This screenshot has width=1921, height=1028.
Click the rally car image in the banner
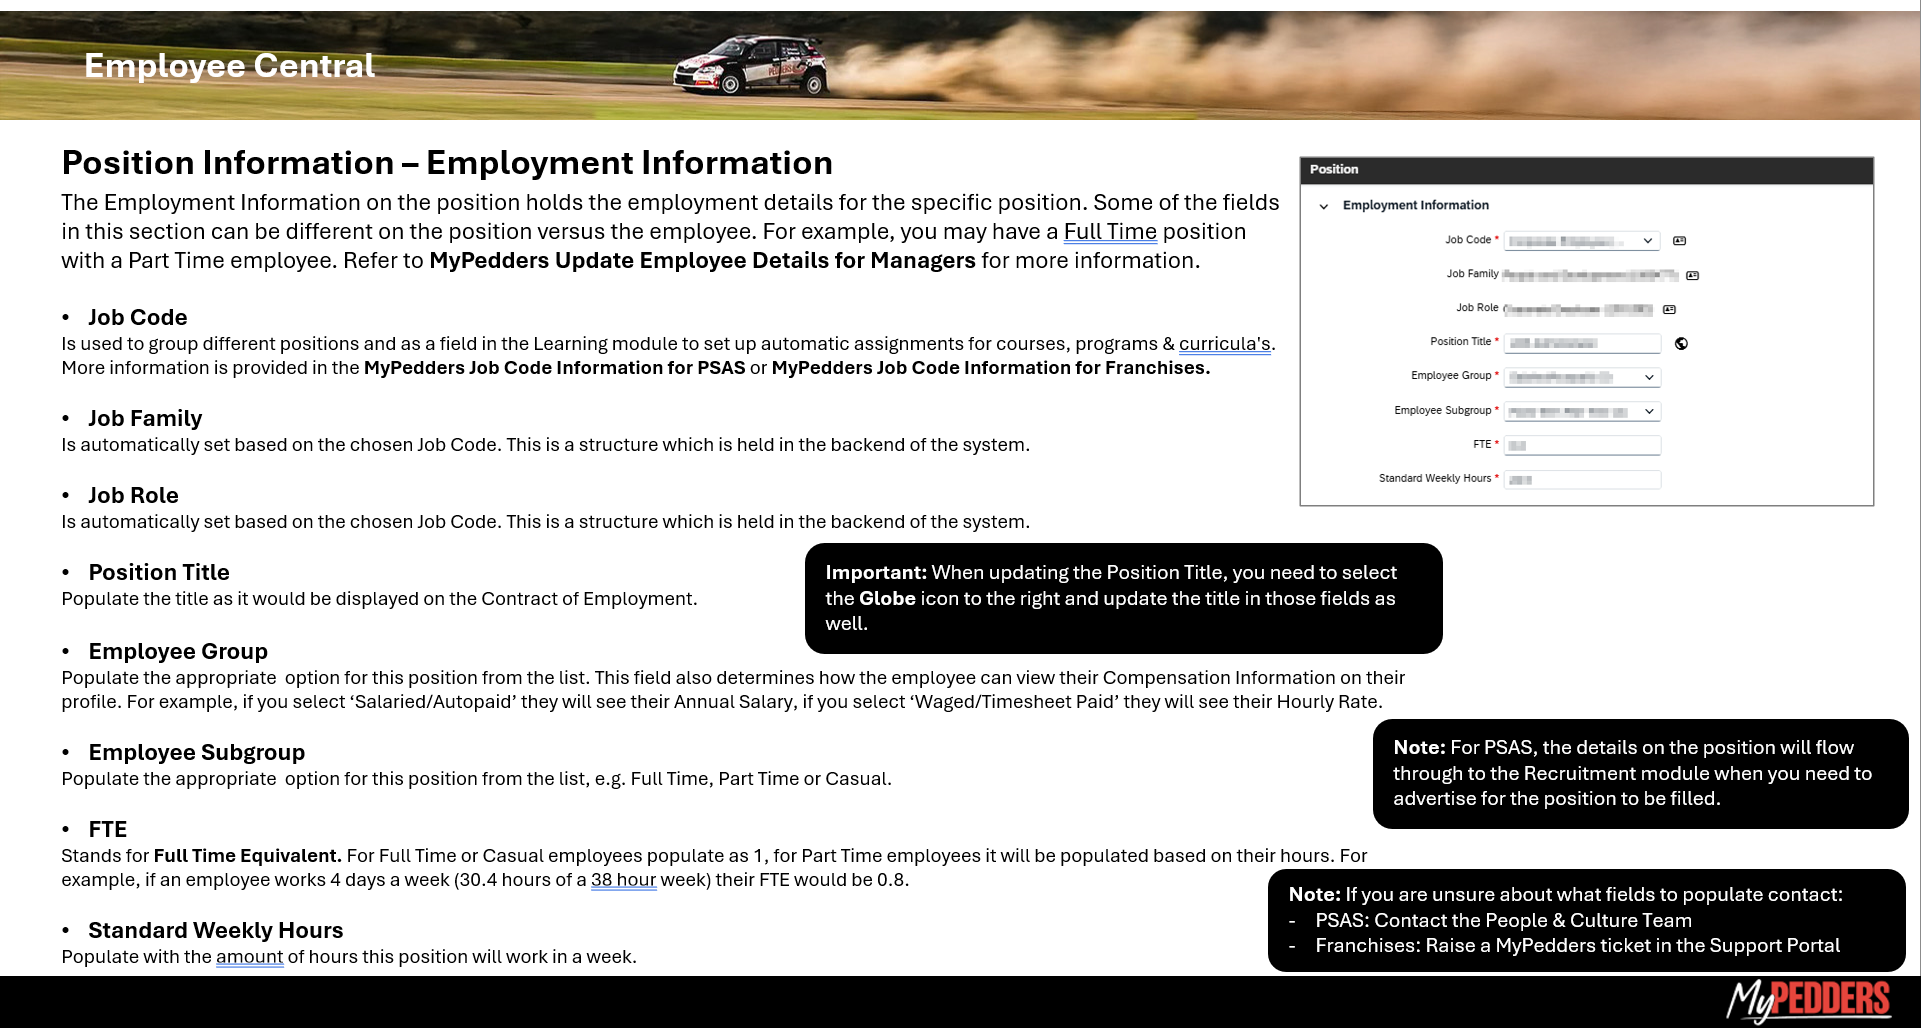click(751, 66)
